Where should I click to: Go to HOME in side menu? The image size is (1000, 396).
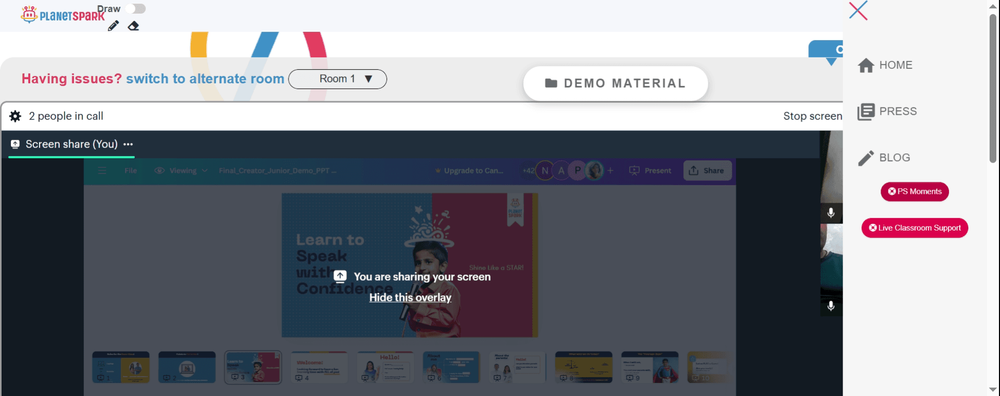click(885, 65)
